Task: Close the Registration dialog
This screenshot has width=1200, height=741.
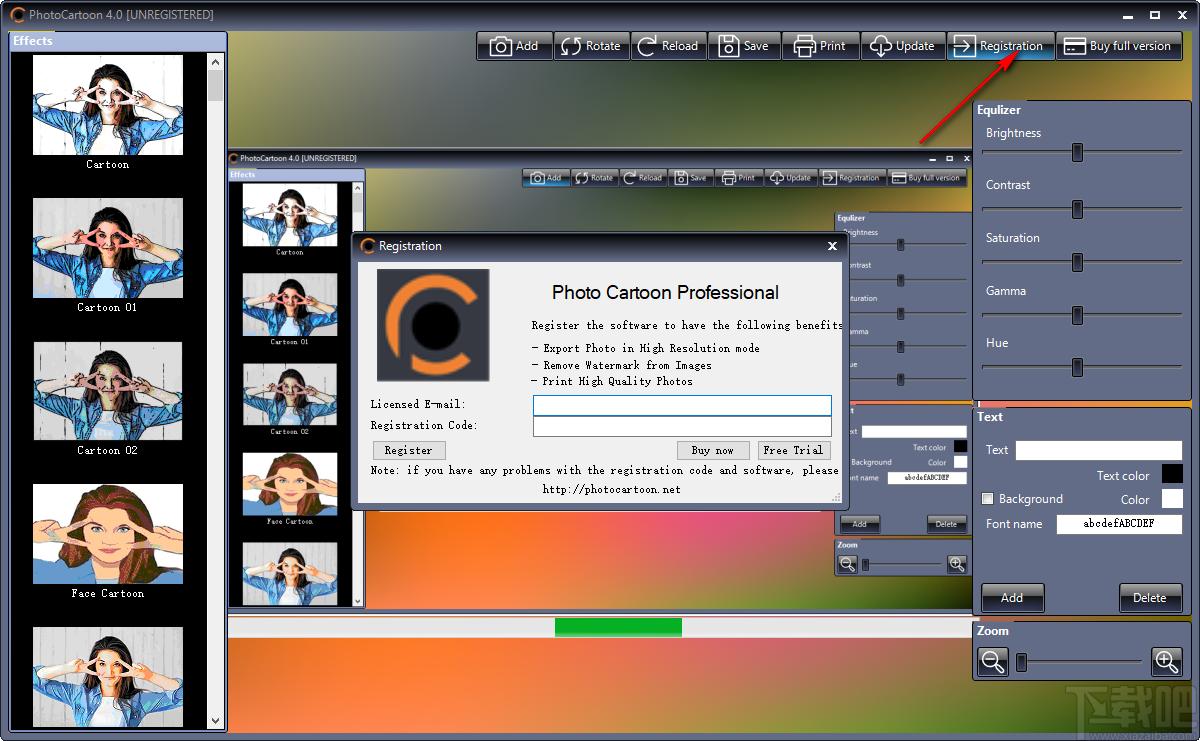Action: (x=832, y=246)
